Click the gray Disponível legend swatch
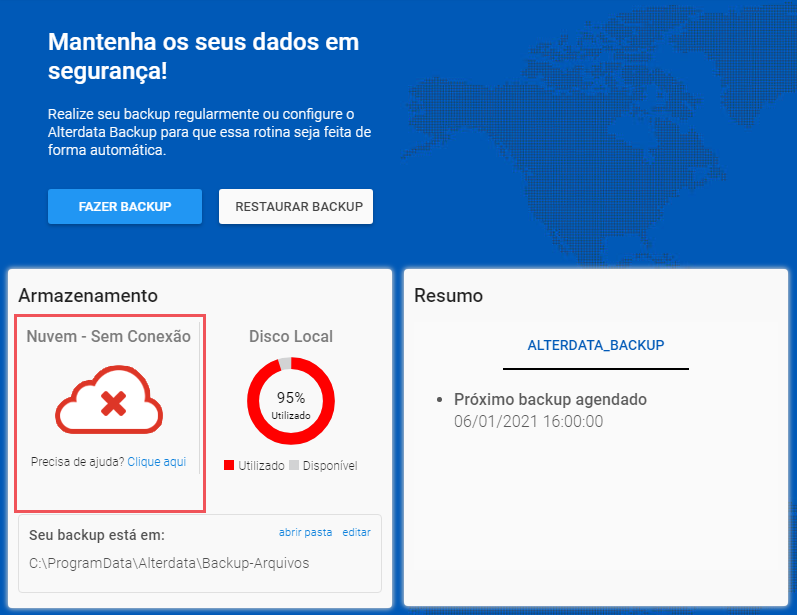The image size is (797, 616). 294,465
